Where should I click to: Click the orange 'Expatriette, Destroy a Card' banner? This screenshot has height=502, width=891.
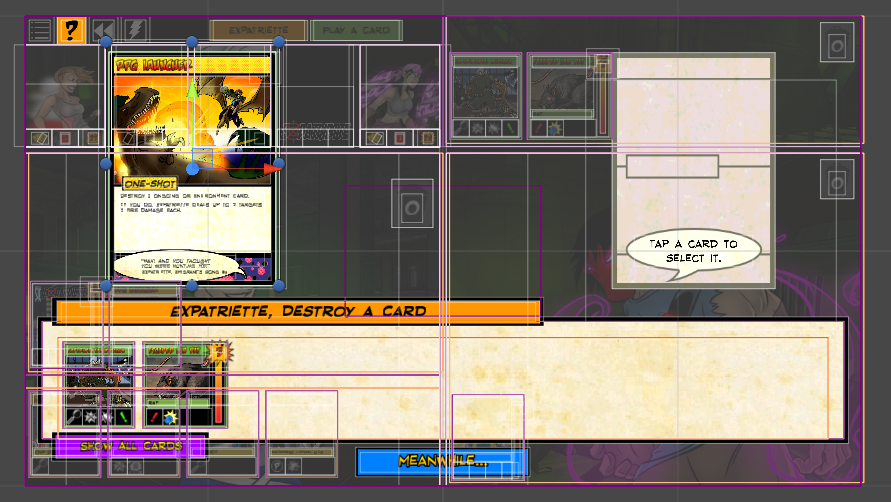pyautogui.click(x=298, y=311)
